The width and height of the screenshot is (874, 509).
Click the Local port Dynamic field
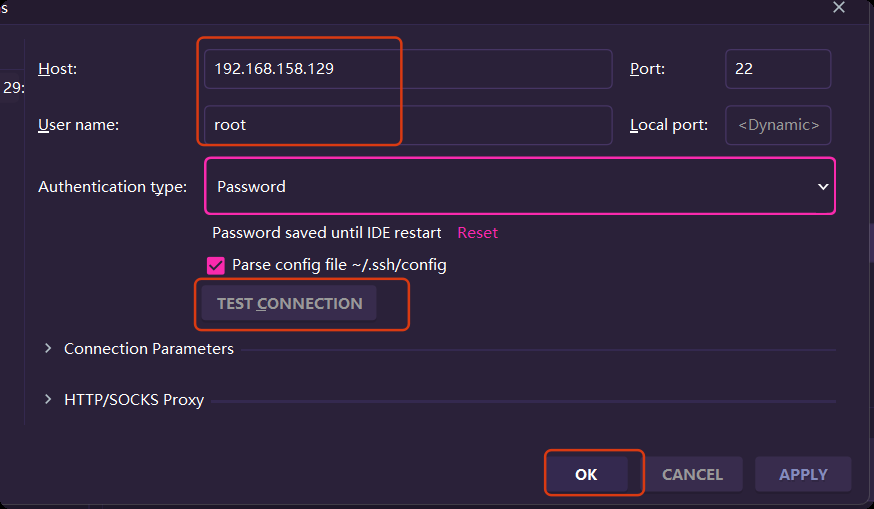click(778, 125)
